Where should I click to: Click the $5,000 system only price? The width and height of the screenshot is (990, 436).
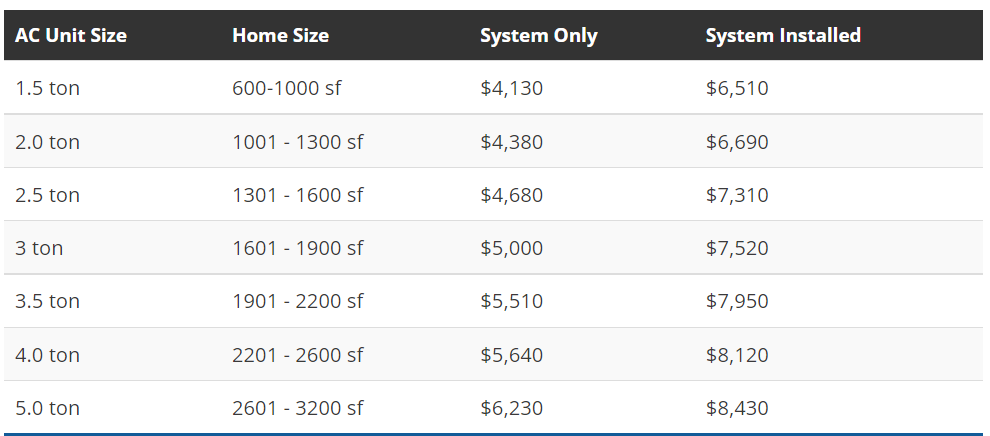(x=511, y=248)
